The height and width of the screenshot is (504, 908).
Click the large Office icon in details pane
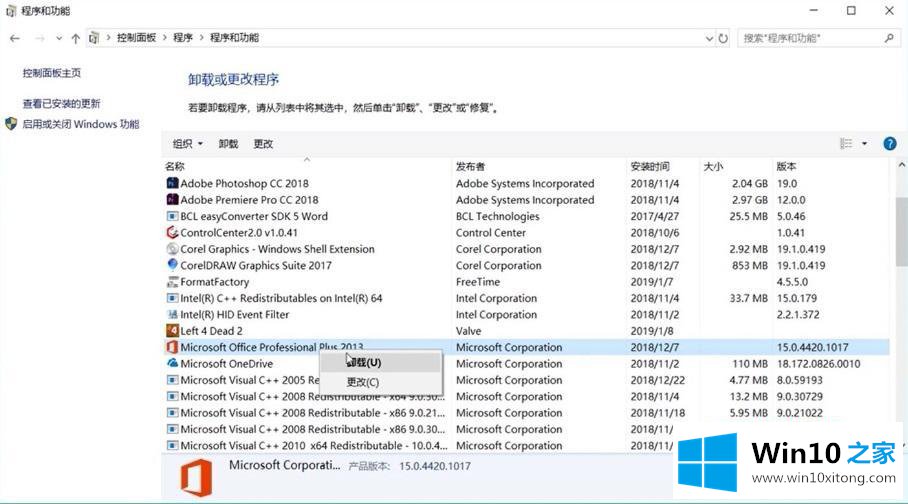click(x=196, y=478)
